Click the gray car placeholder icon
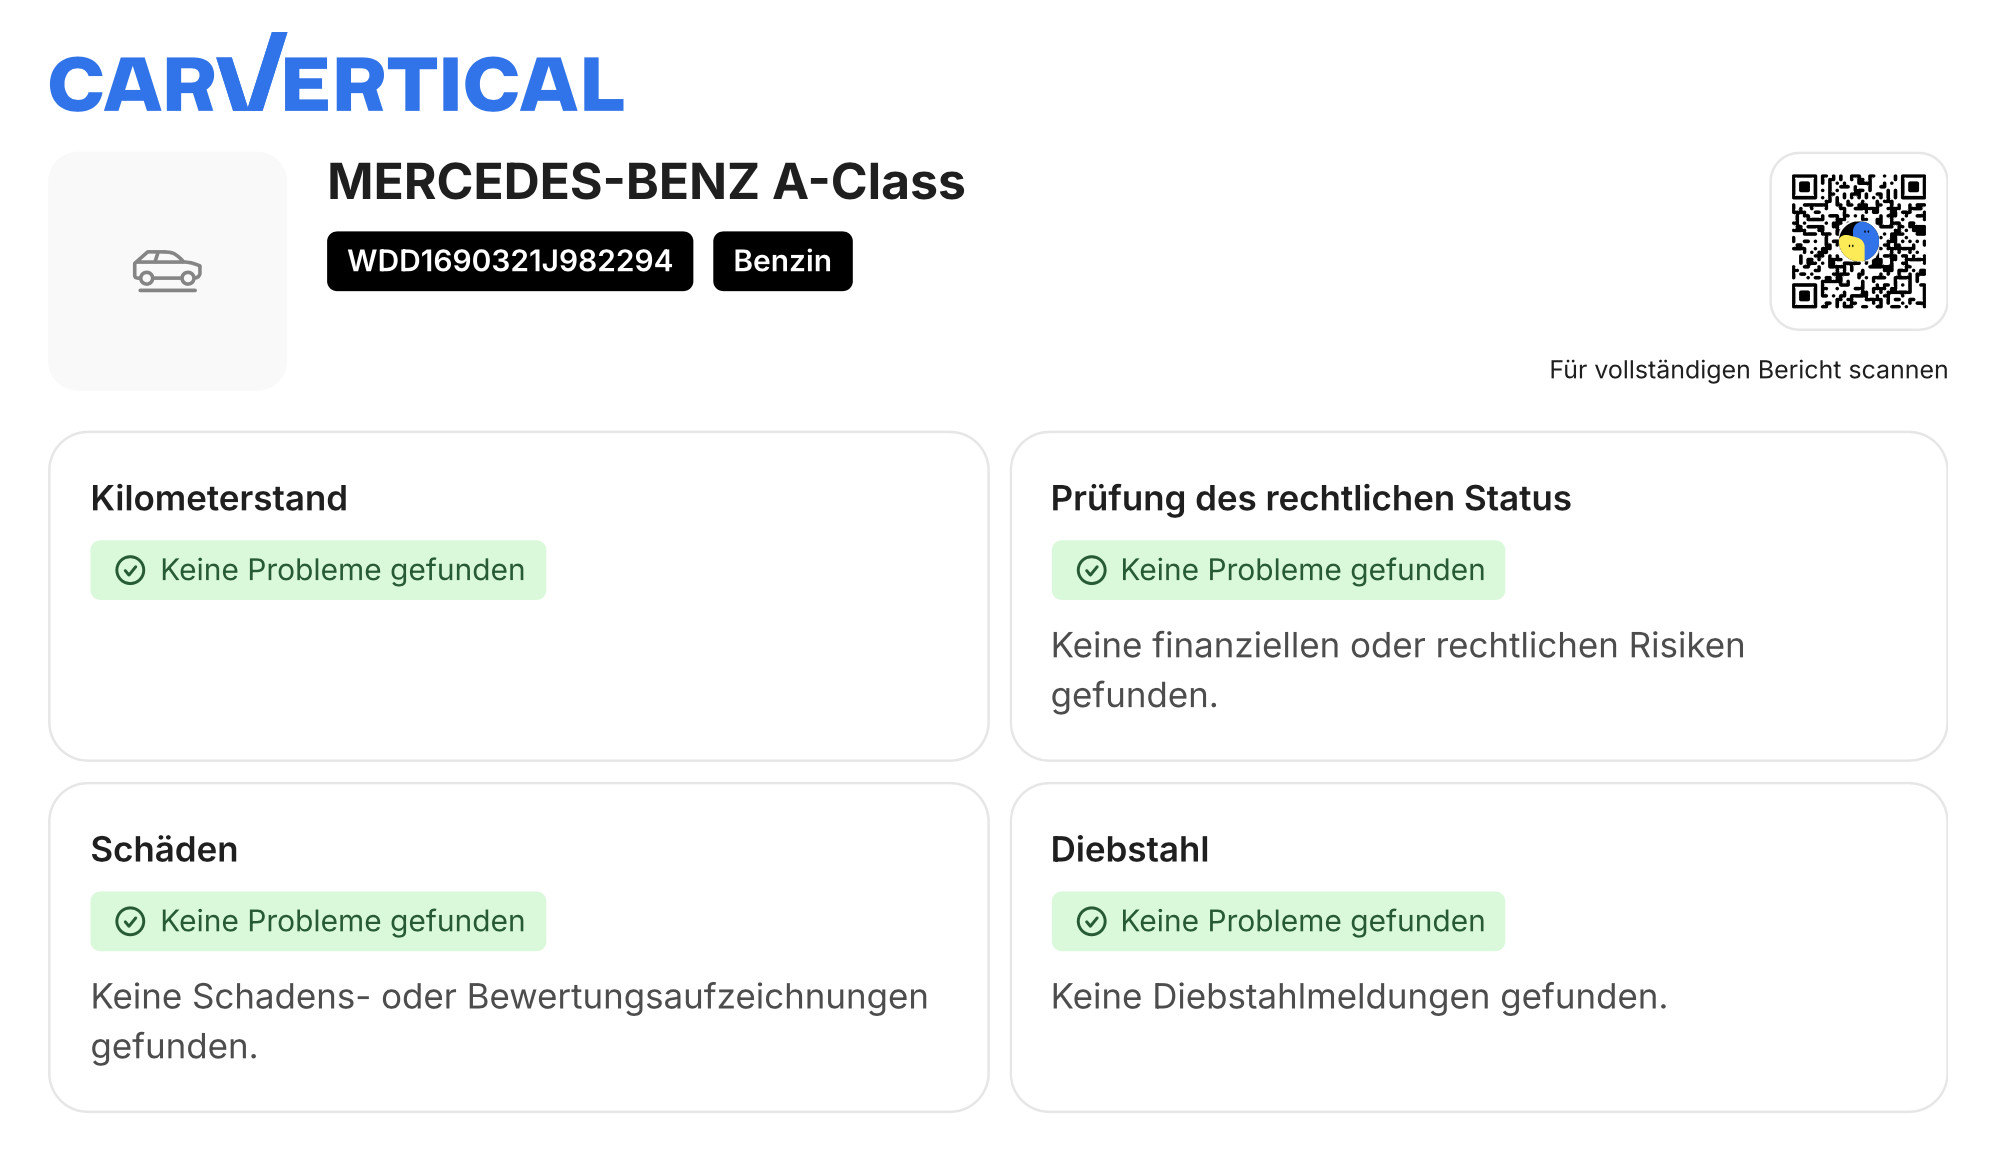 (x=167, y=270)
